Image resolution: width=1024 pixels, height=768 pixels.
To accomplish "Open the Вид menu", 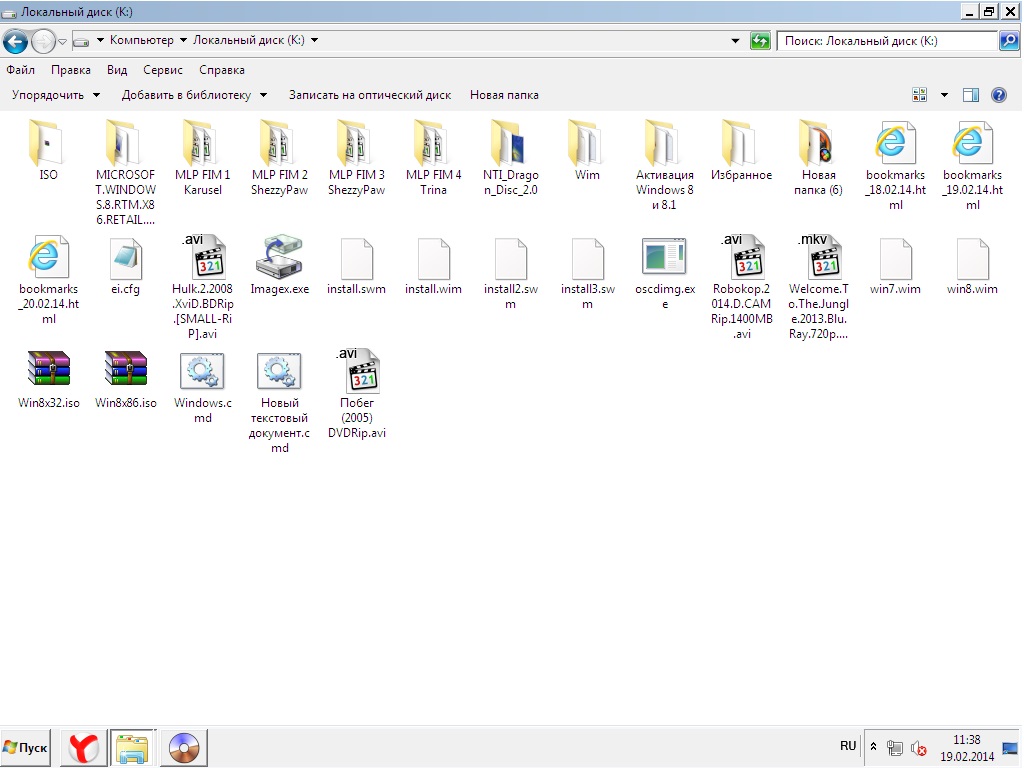I will 117,70.
